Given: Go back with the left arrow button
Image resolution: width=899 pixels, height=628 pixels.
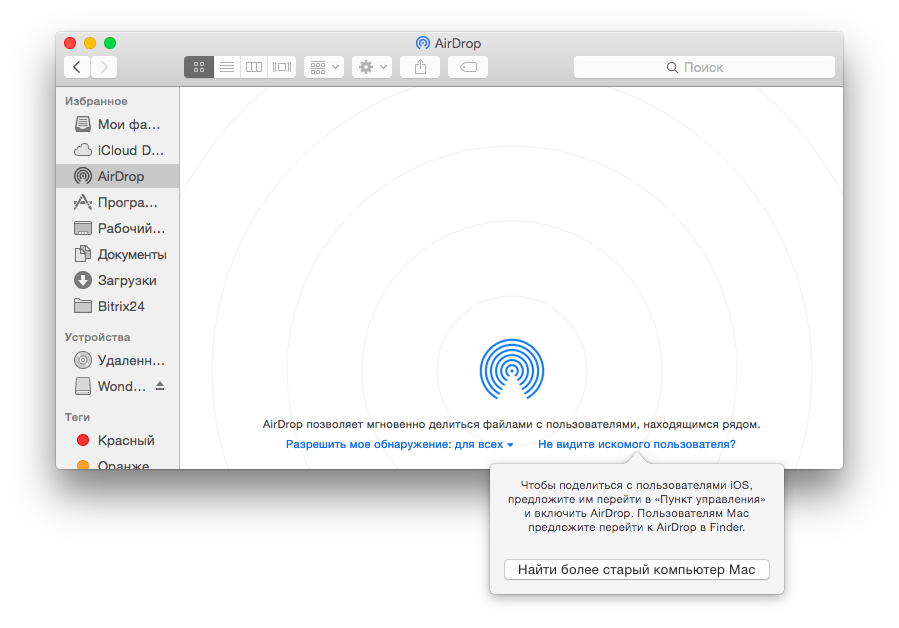Looking at the screenshot, I should (77, 67).
